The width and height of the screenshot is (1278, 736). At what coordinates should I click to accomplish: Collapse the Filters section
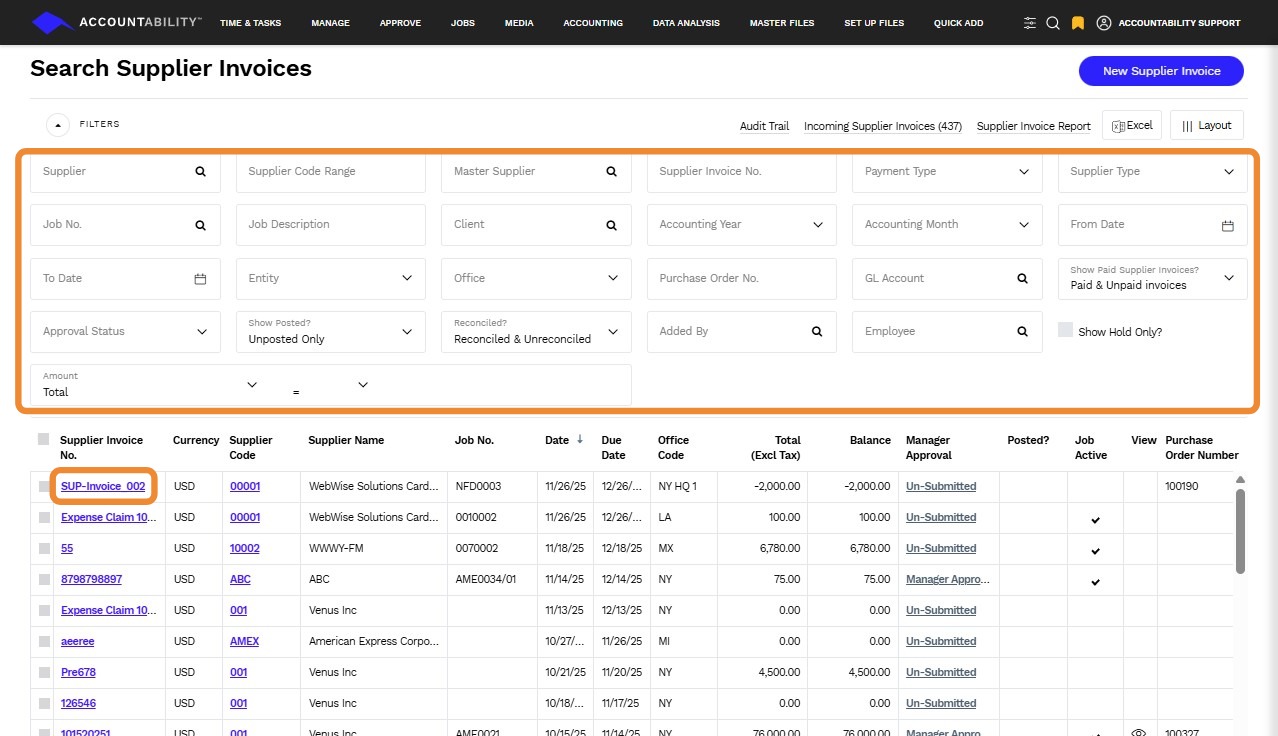(58, 125)
